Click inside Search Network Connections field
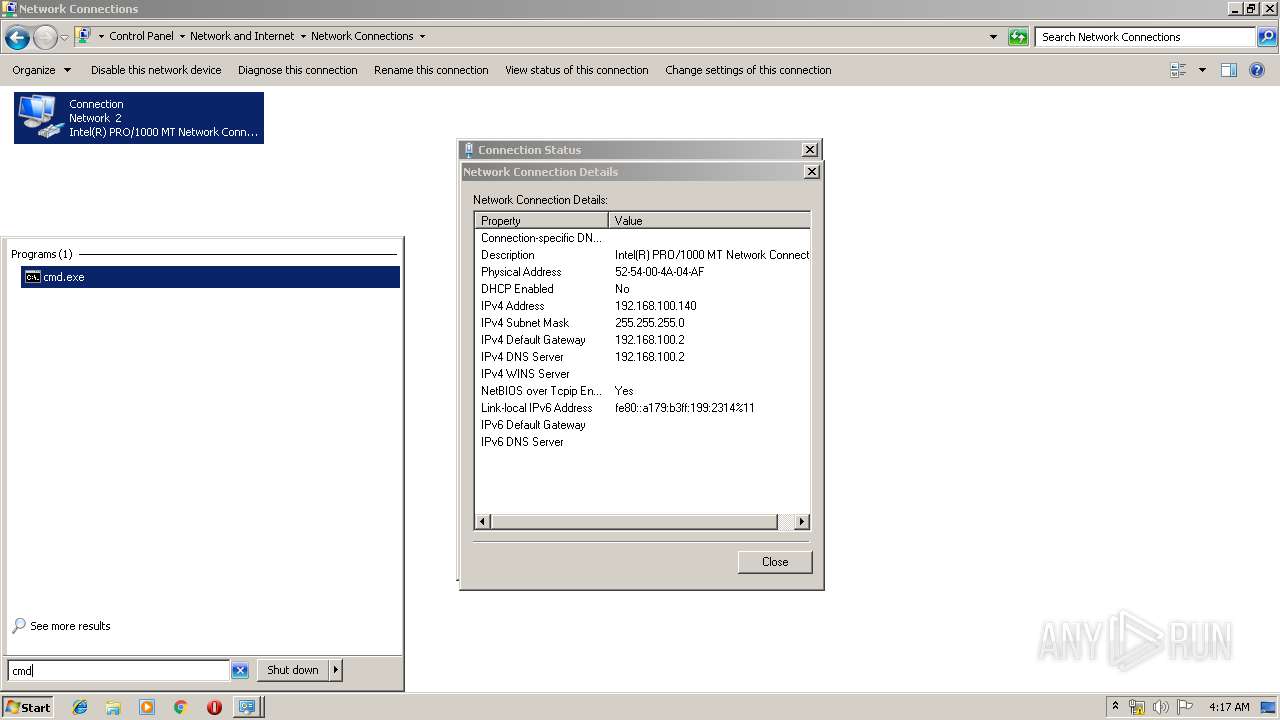Image resolution: width=1280 pixels, height=720 pixels. tap(1145, 37)
